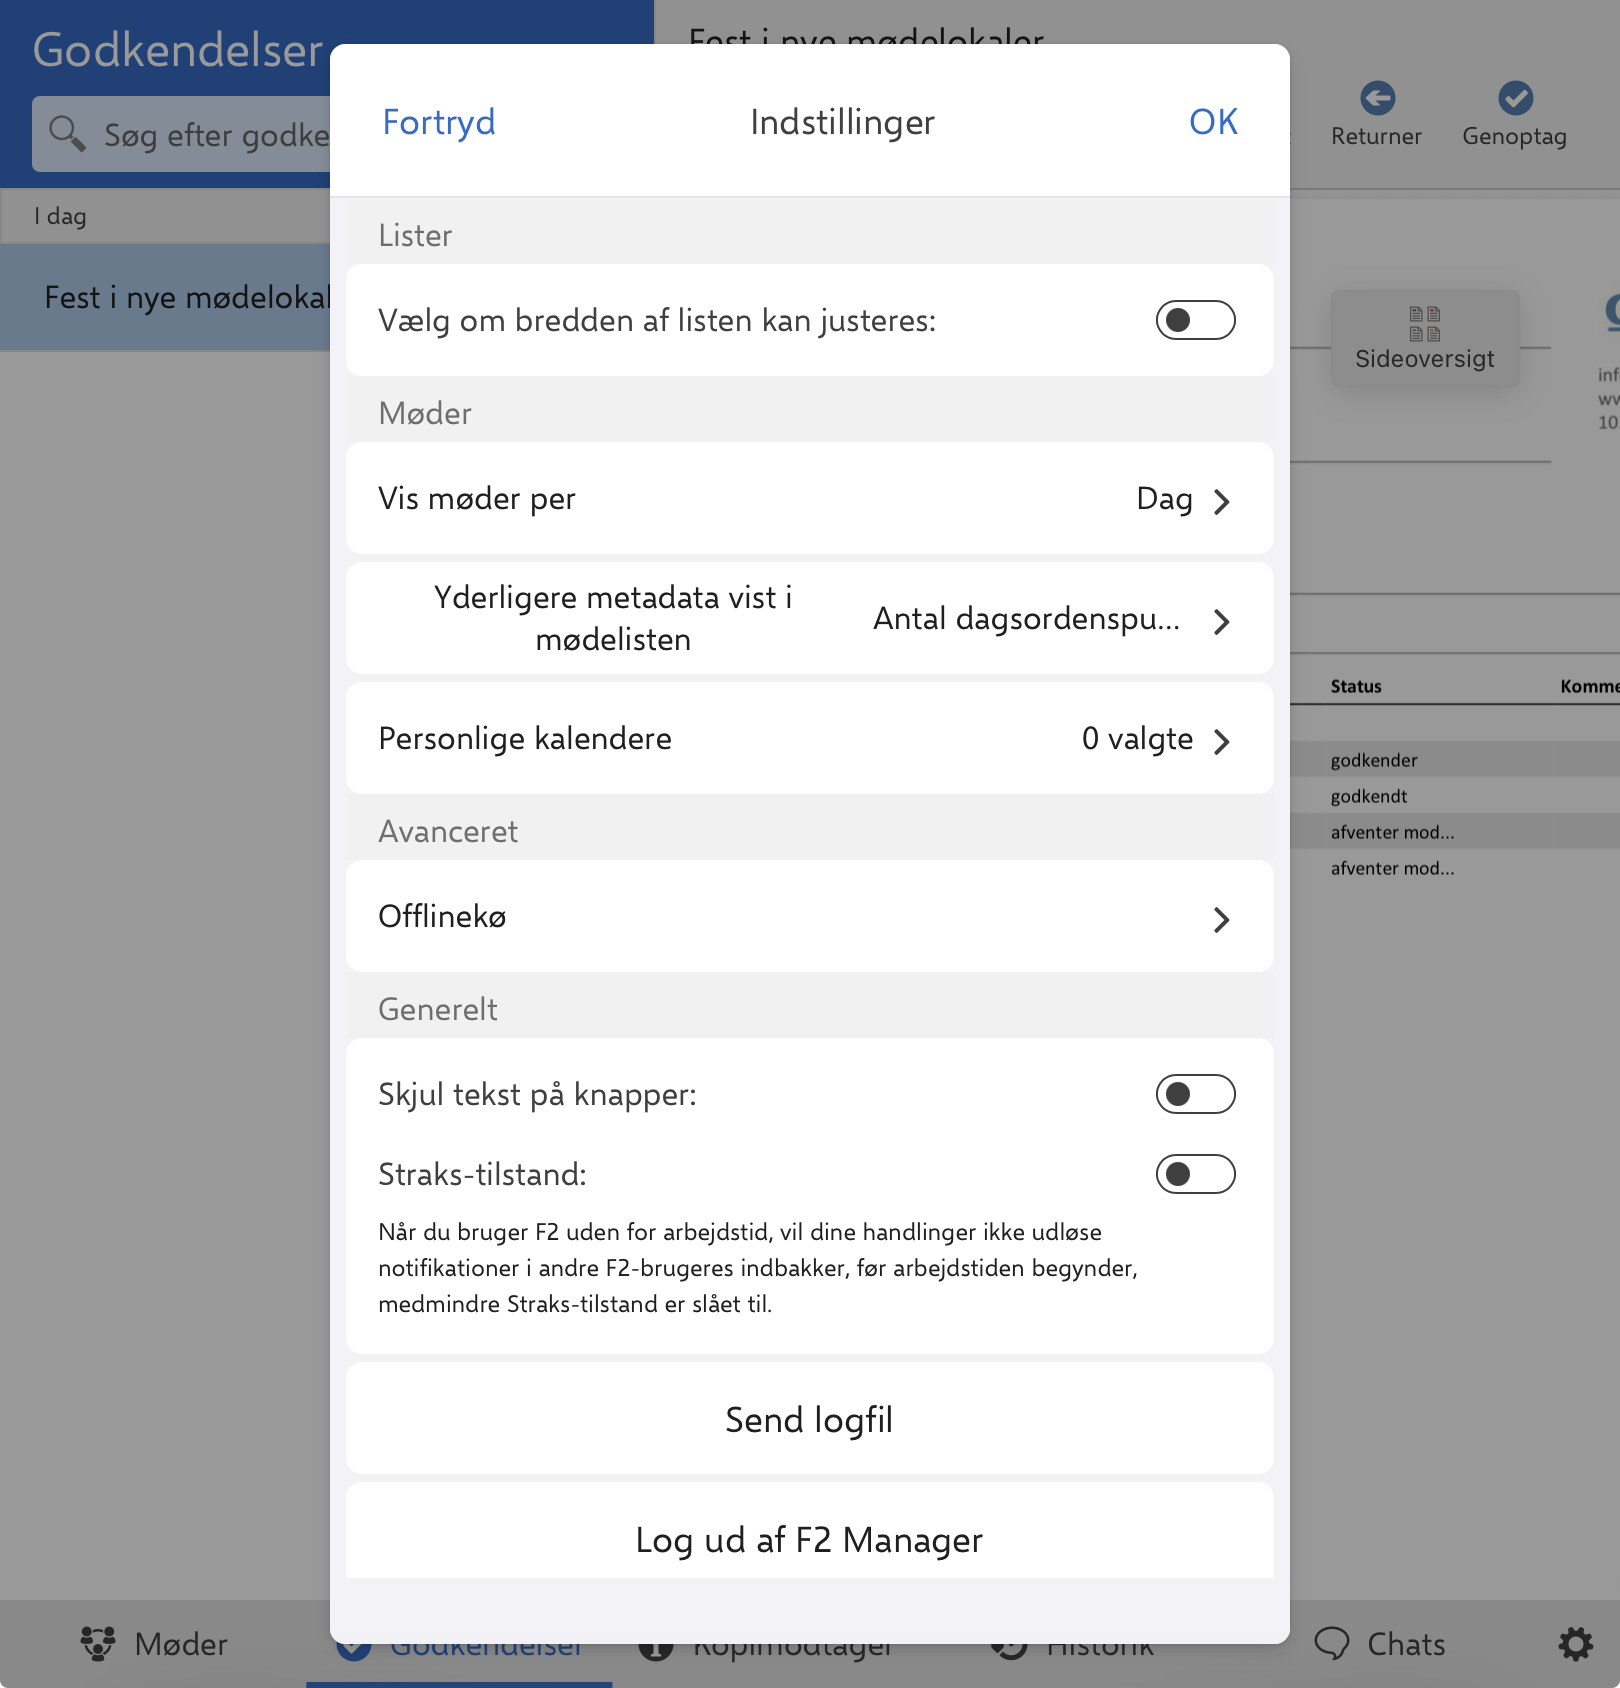Switch to the Møder tab
The width and height of the screenshot is (1620, 1688).
(154, 1644)
